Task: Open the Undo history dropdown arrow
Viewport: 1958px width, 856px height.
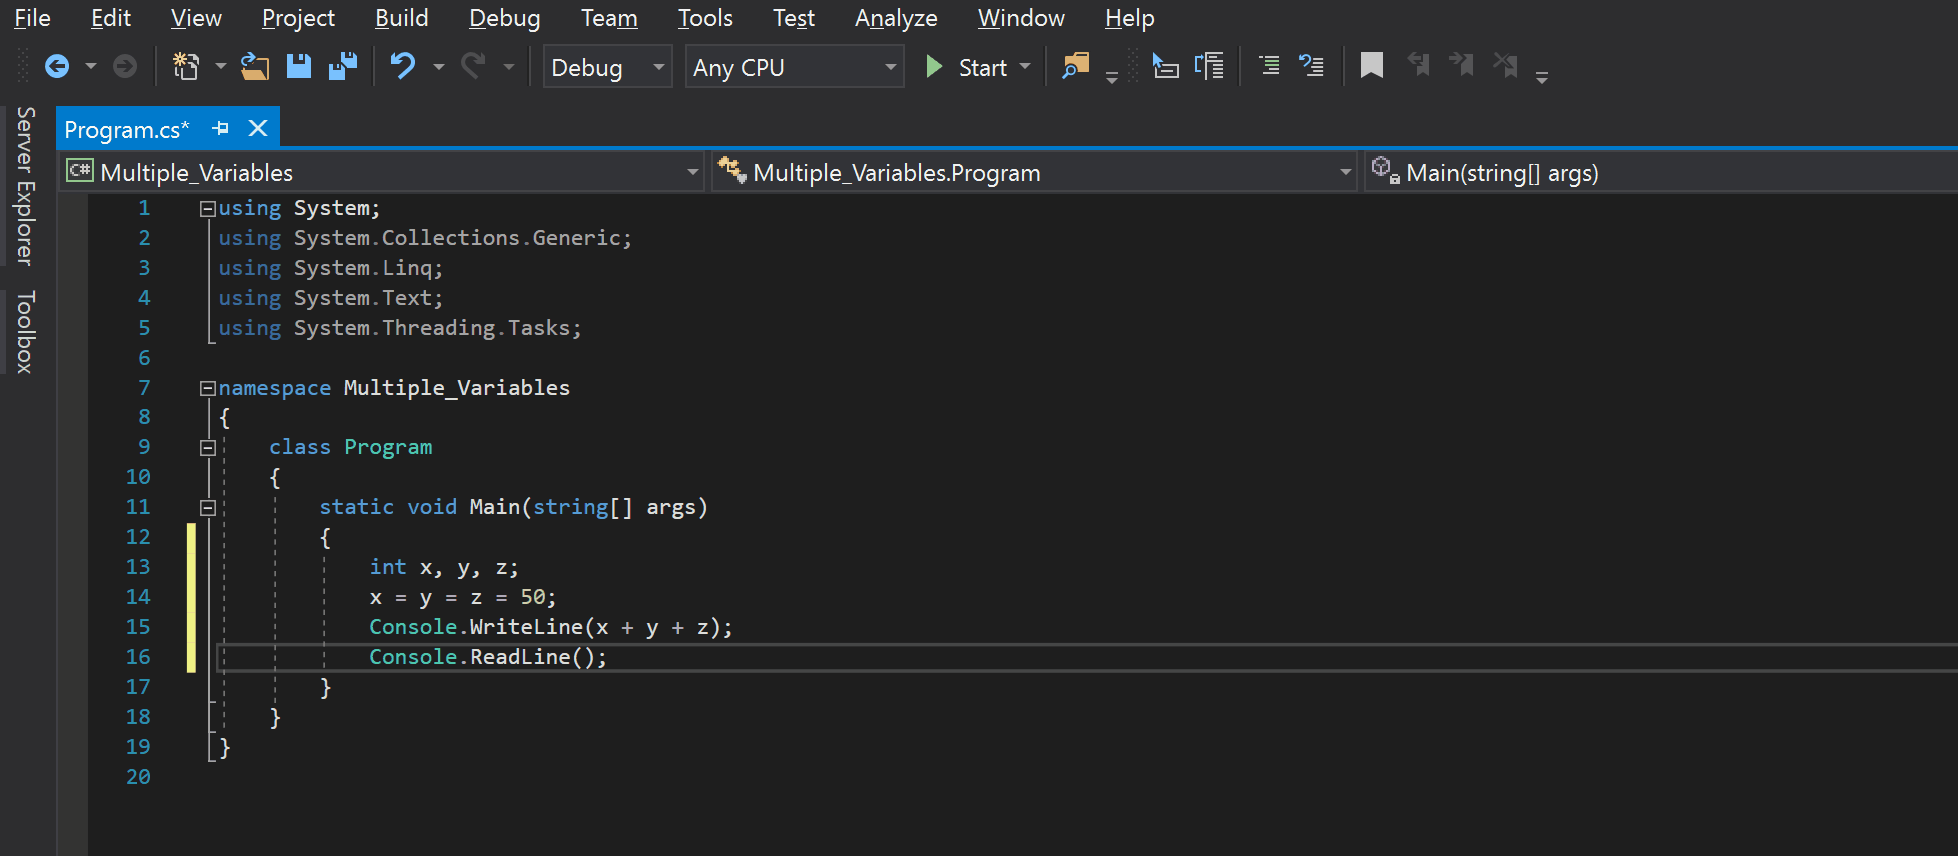Action: point(438,67)
